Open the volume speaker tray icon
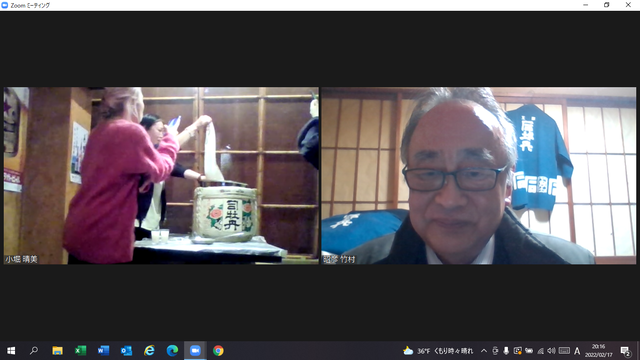Screen dimensions: 640x360 coord(551,351)
